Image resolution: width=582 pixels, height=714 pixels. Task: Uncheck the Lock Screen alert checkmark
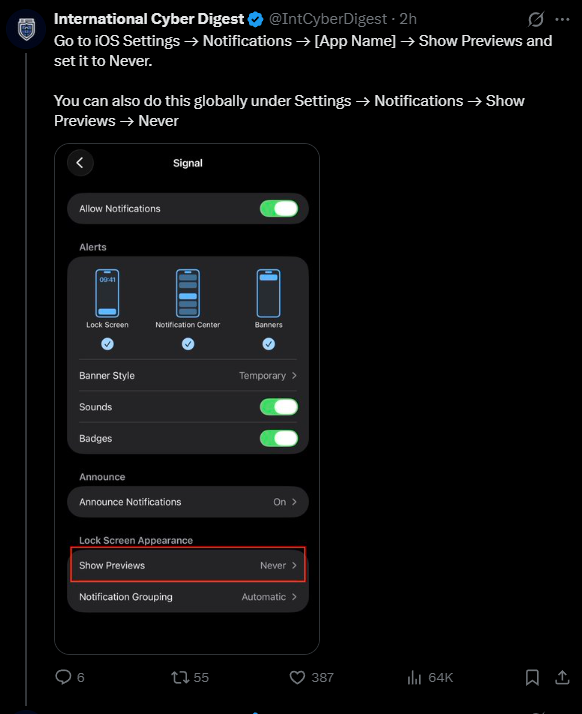click(x=107, y=344)
